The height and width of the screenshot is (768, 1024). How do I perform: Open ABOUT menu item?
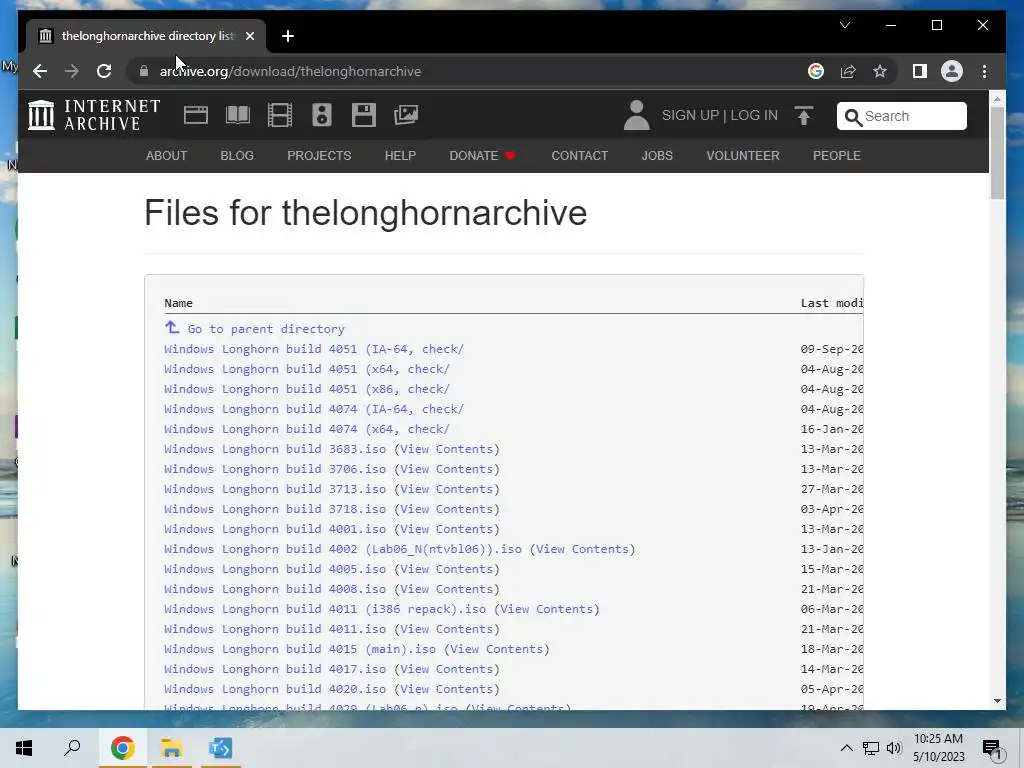point(166,155)
